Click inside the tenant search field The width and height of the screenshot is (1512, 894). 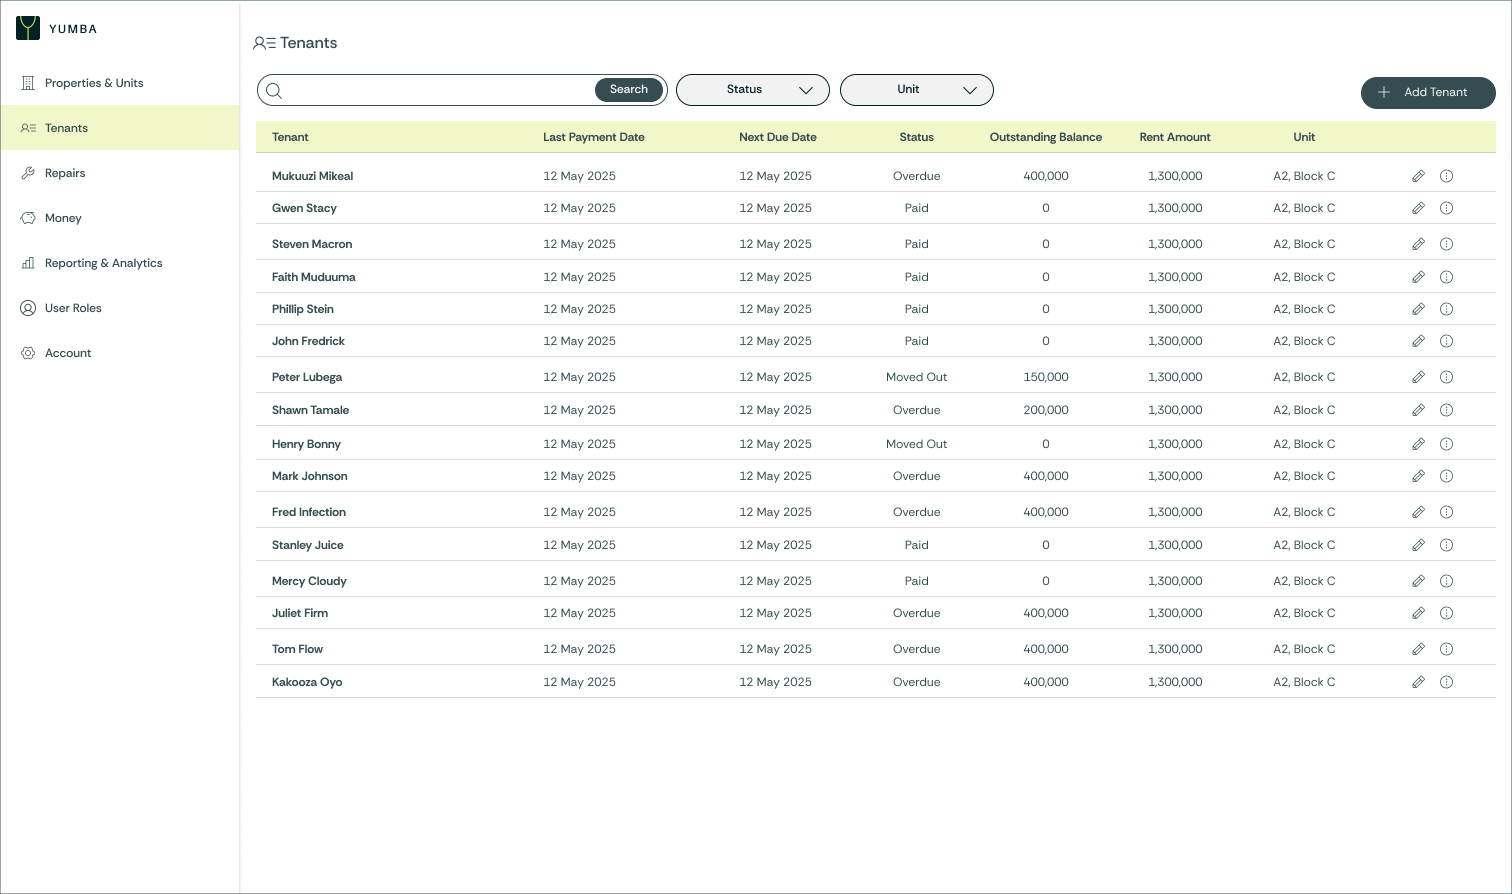[438, 90]
